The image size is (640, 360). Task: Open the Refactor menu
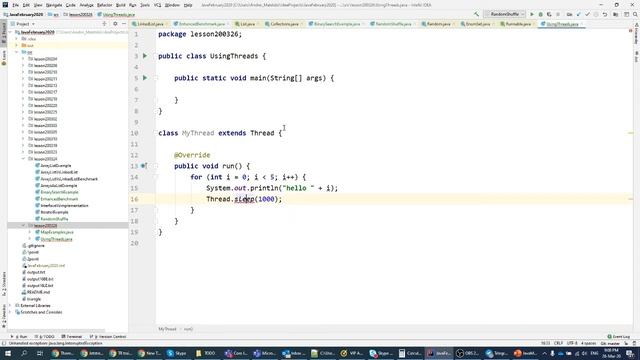(x=104, y=5)
